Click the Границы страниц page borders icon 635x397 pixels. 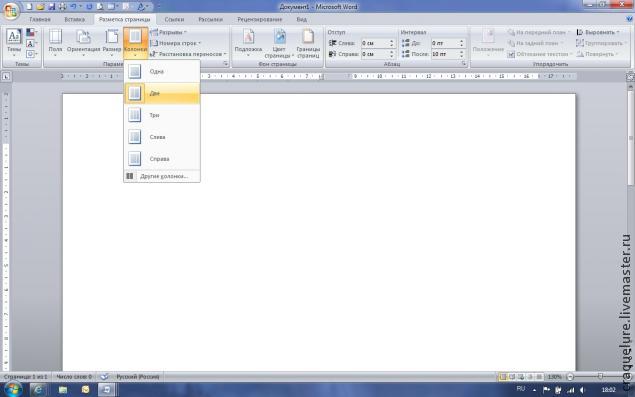point(308,43)
